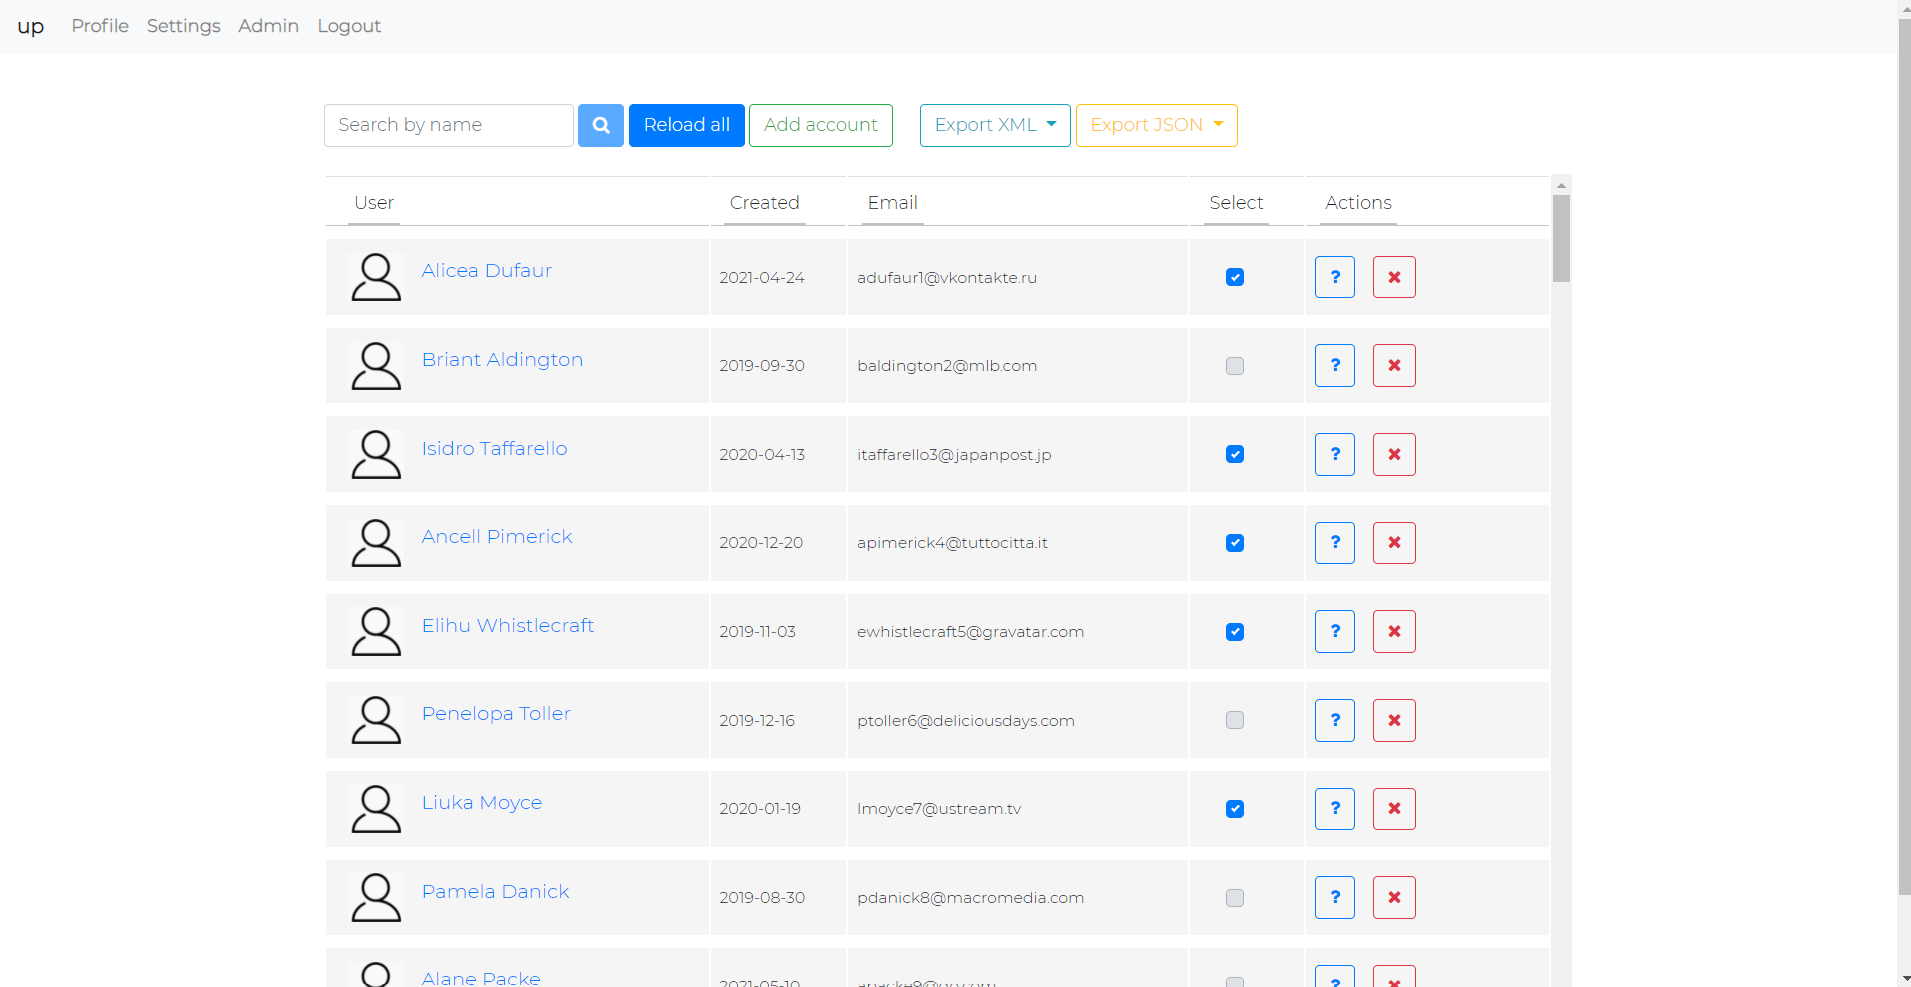Check the Briant Aldington select checkbox
Viewport: 1911px width, 987px height.
pos(1235,366)
